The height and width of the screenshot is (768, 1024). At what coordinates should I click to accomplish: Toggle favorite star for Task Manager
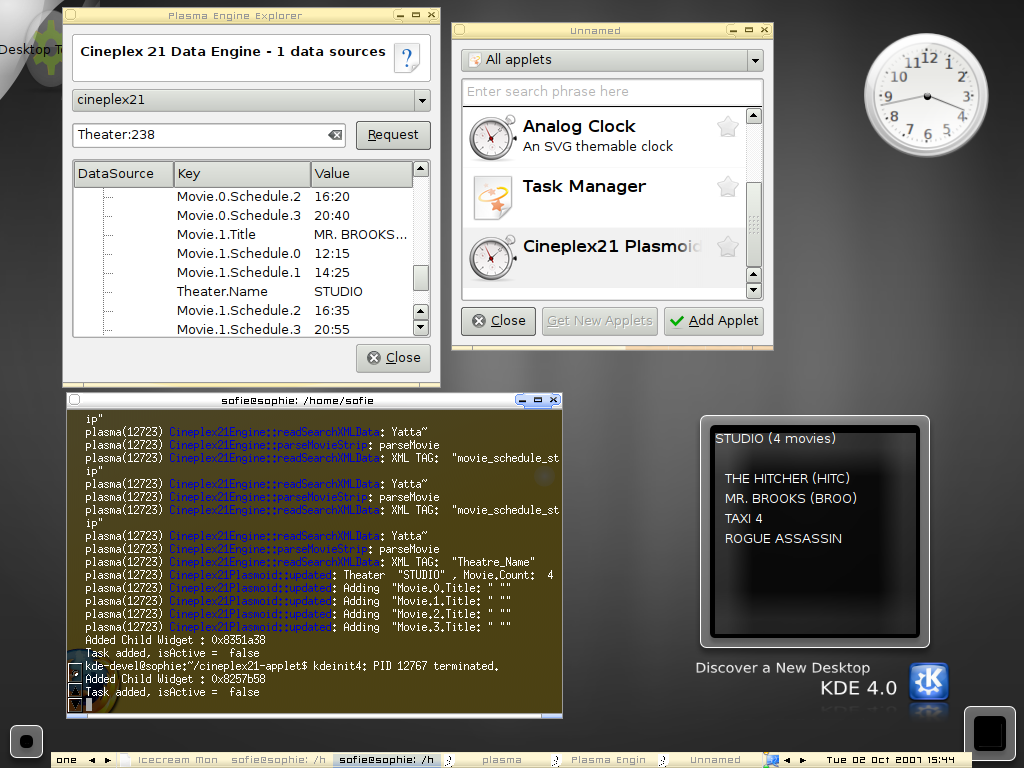point(728,187)
